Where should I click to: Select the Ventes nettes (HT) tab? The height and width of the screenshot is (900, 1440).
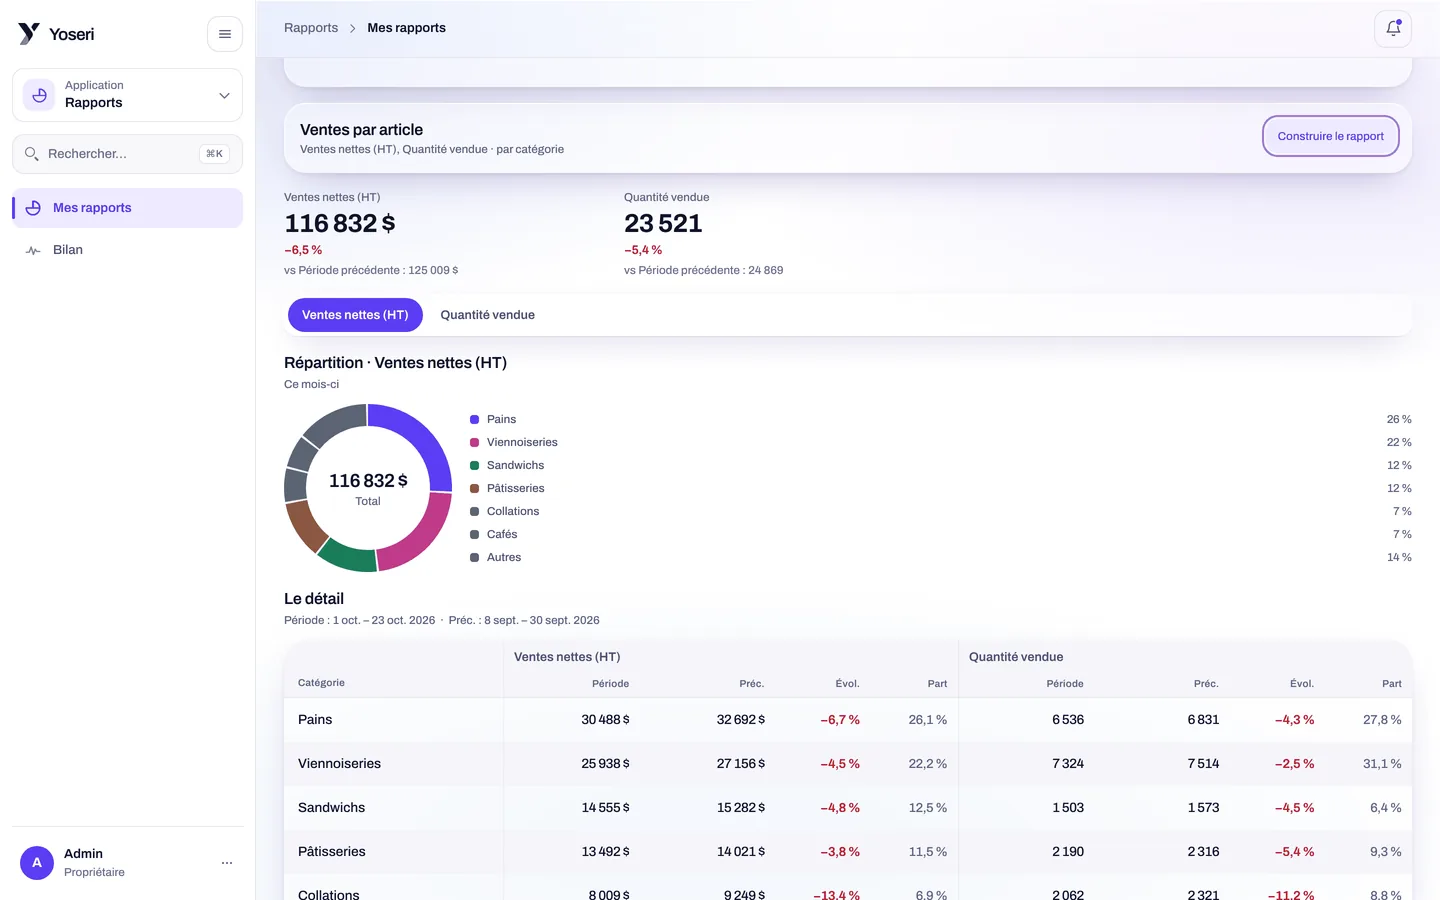pos(355,315)
